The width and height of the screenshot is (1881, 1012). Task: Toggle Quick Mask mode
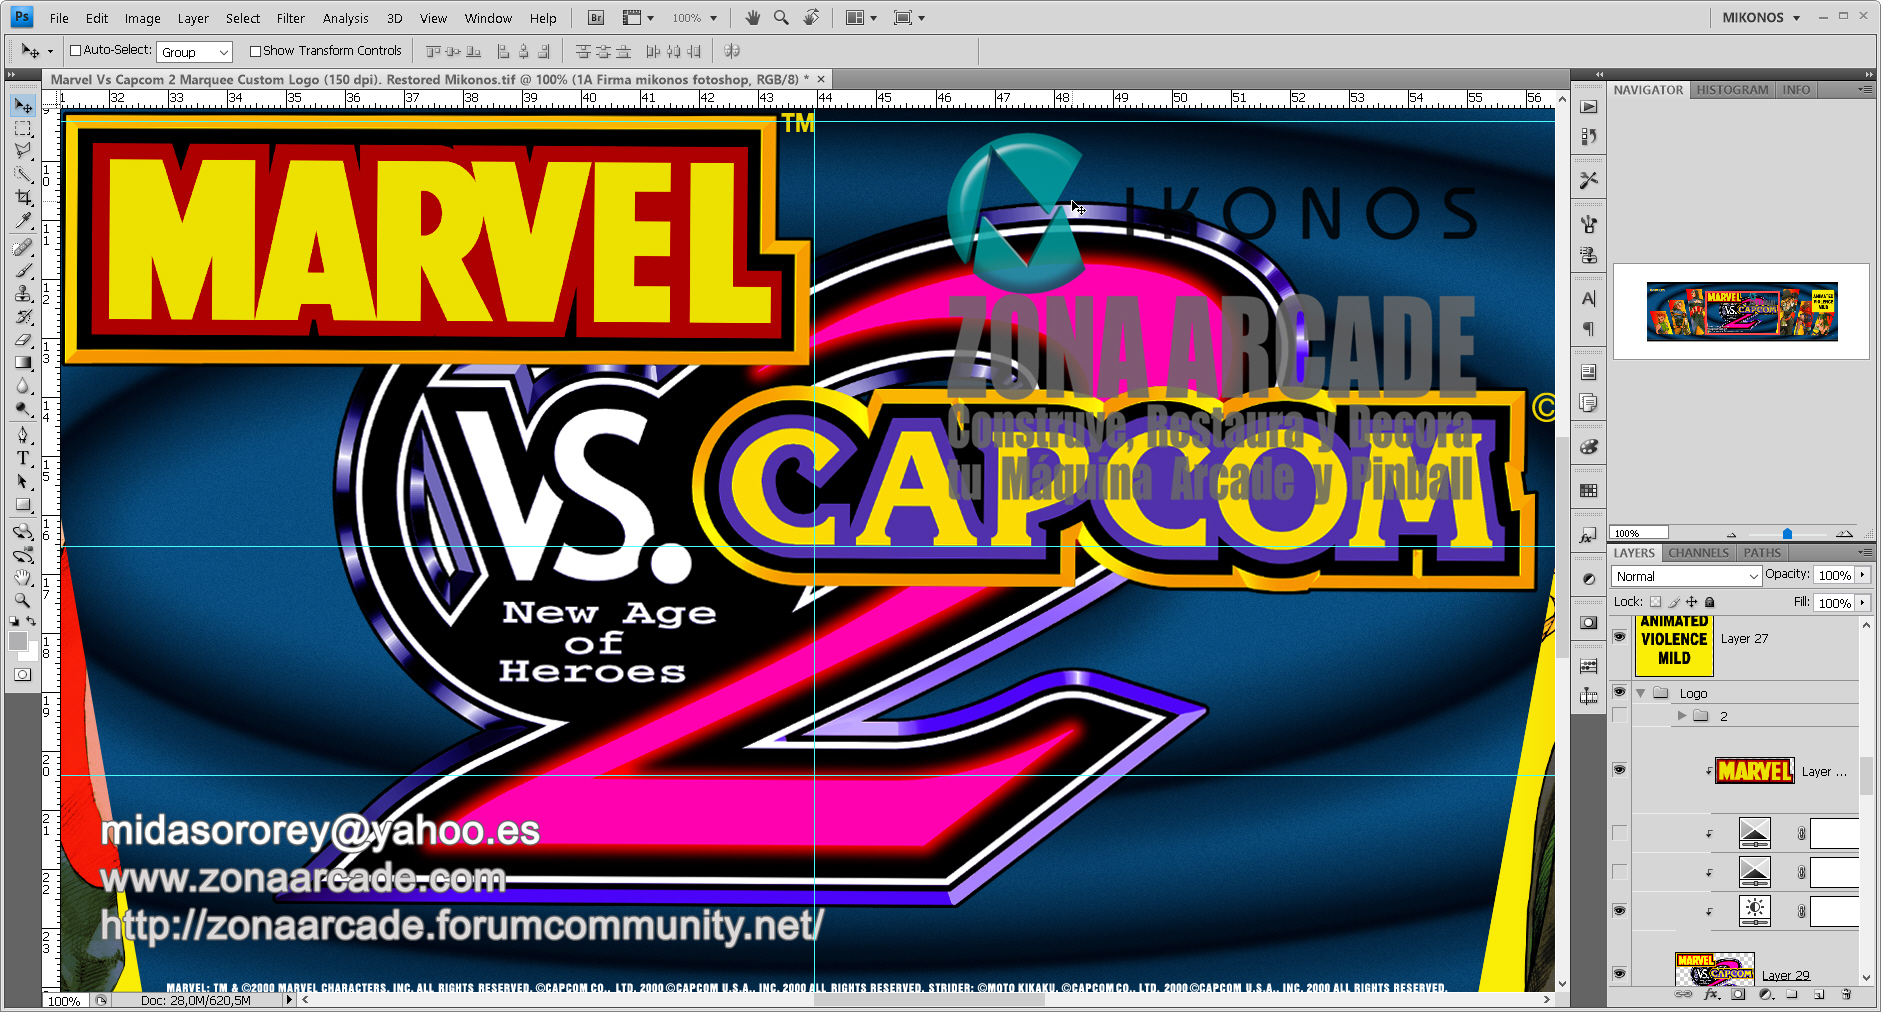pos(23,675)
